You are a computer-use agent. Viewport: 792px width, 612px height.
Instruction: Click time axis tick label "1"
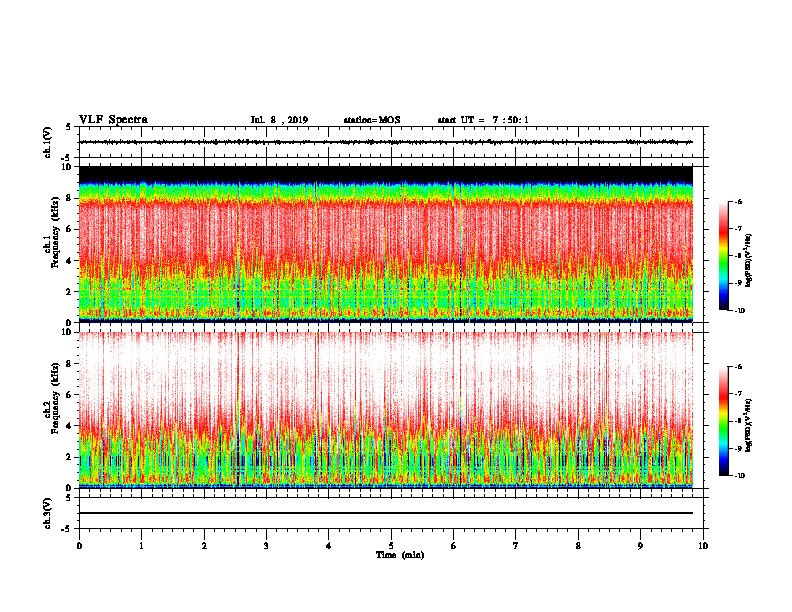coord(141,546)
